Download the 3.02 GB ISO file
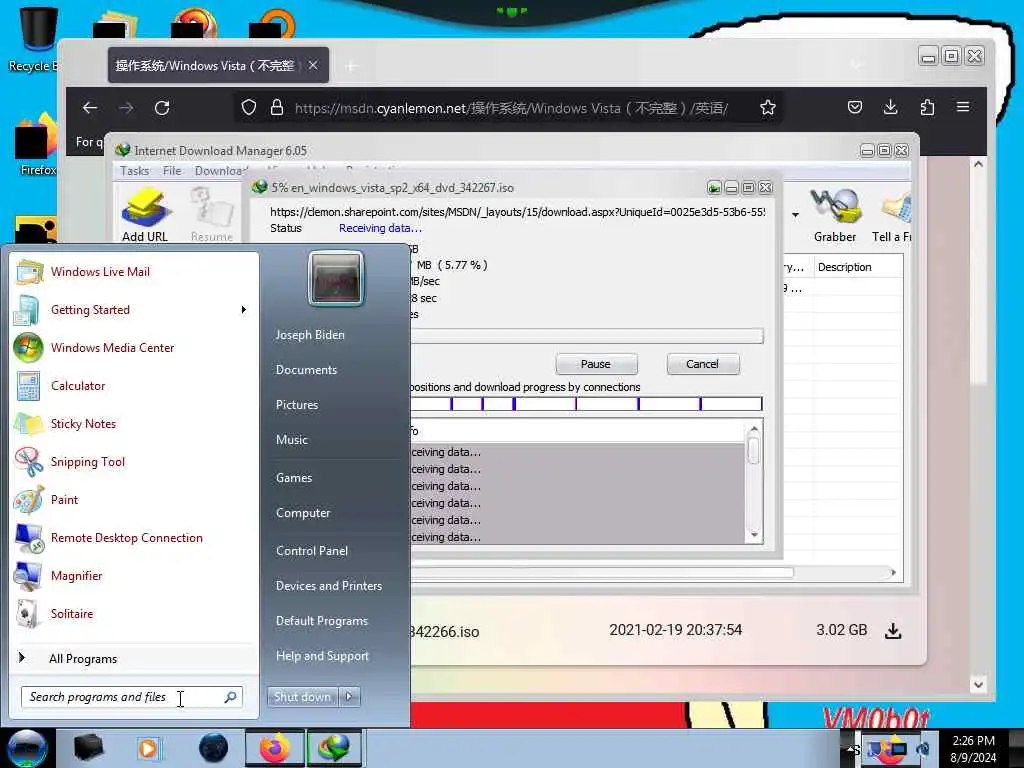 pos(893,631)
